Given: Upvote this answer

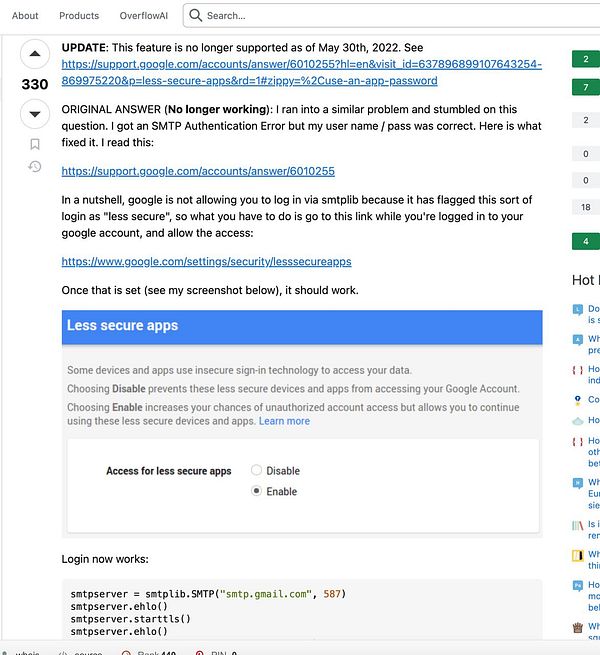Looking at the screenshot, I should pos(34,54).
